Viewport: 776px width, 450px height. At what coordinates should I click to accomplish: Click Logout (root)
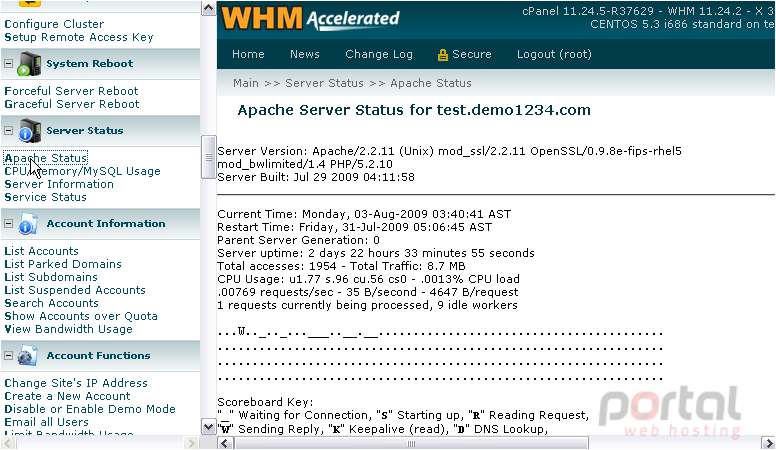point(554,54)
